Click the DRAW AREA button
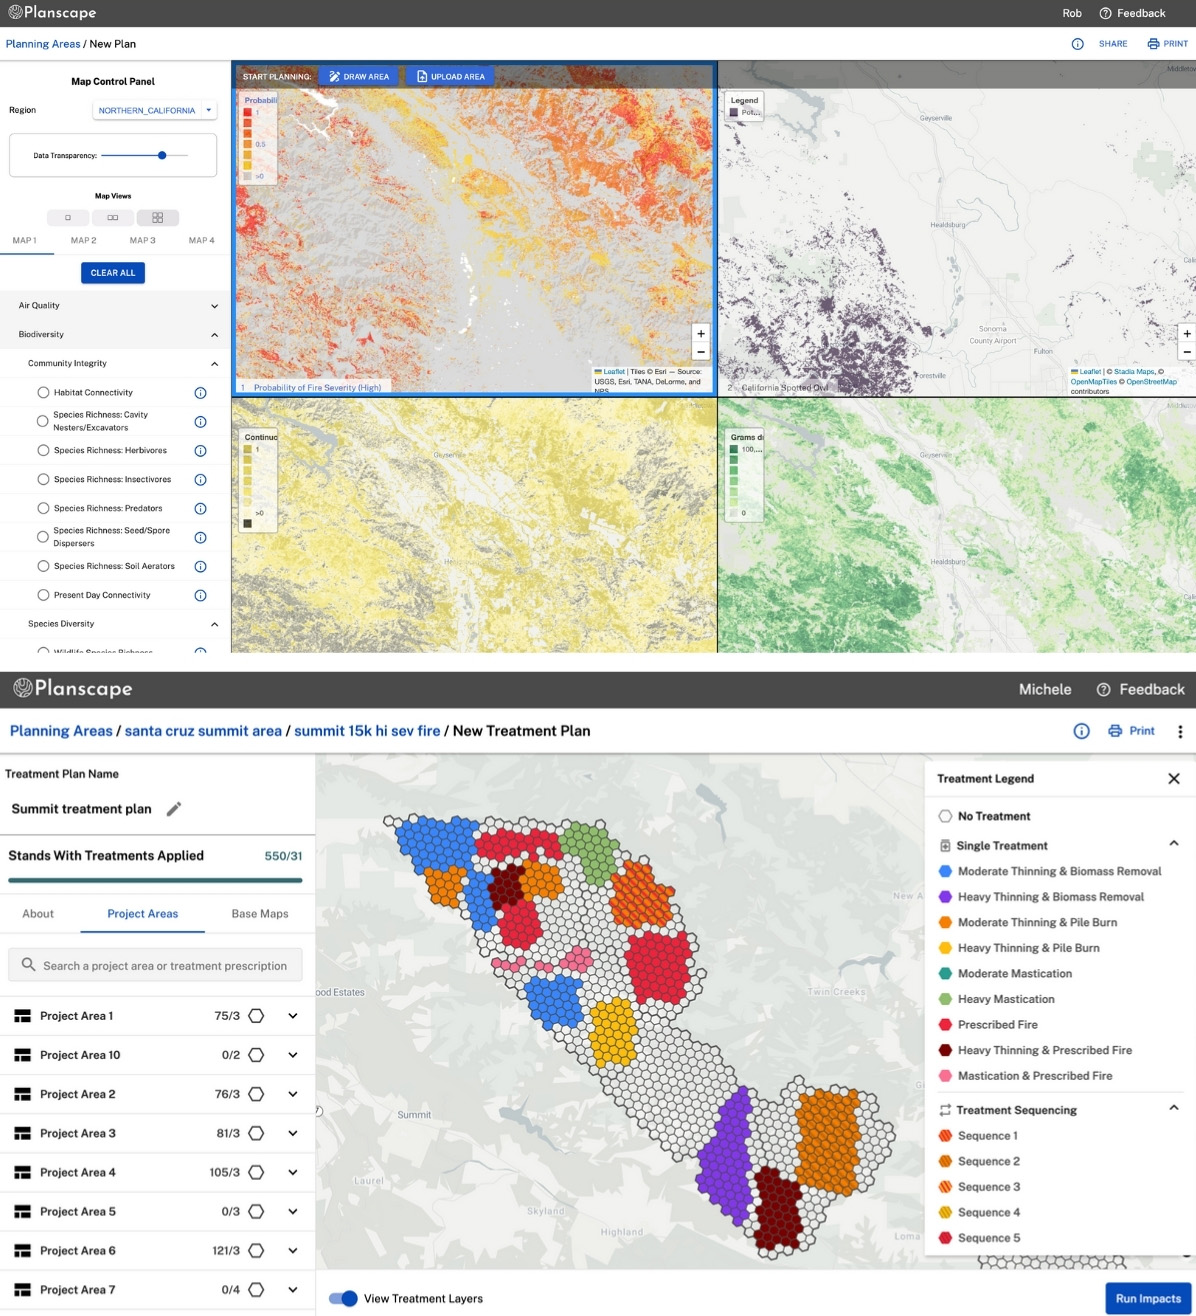1196x1316 pixels. tap(359, 77)
